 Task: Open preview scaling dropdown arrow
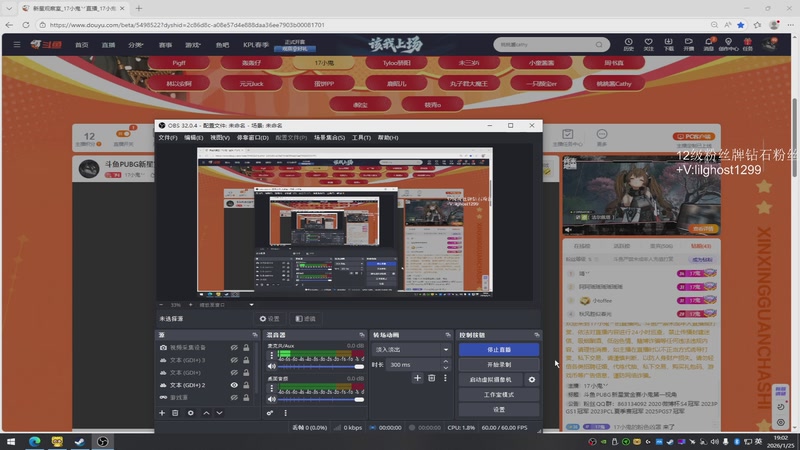coord(252,305)
